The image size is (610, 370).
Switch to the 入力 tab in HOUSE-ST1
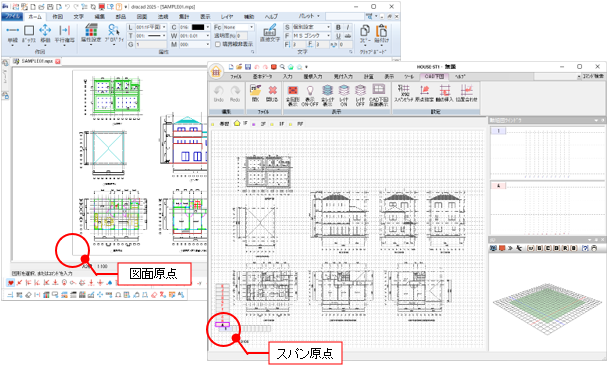coord(287,77)
